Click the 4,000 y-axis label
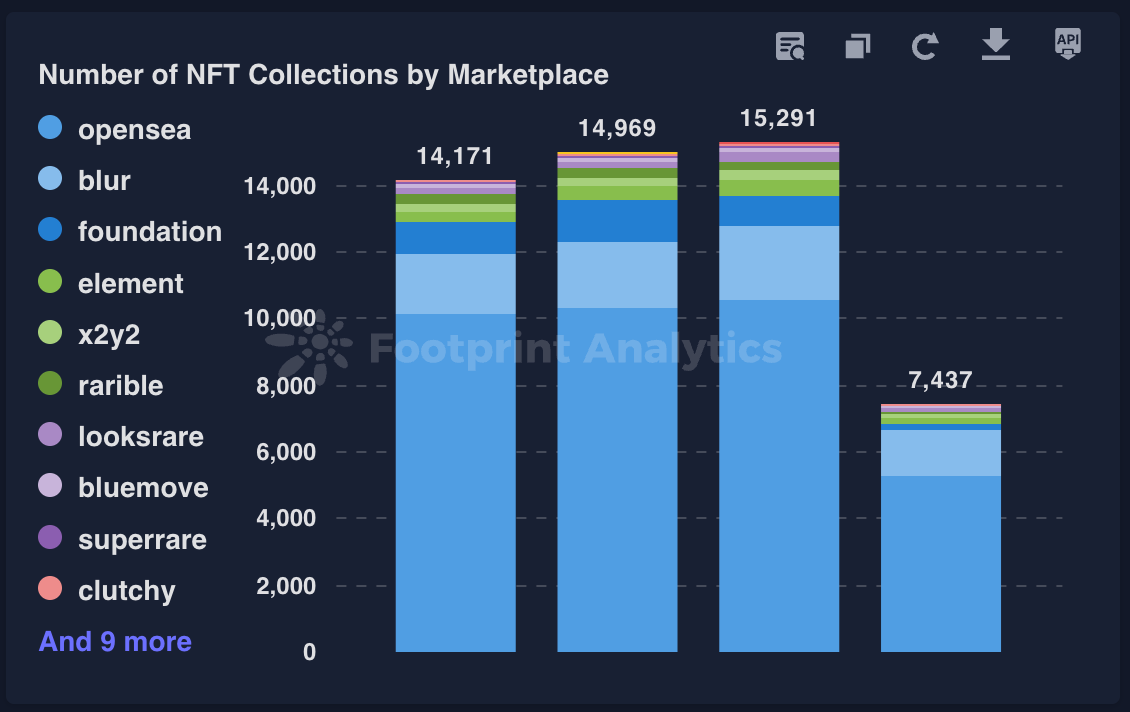 click(285, 518)
